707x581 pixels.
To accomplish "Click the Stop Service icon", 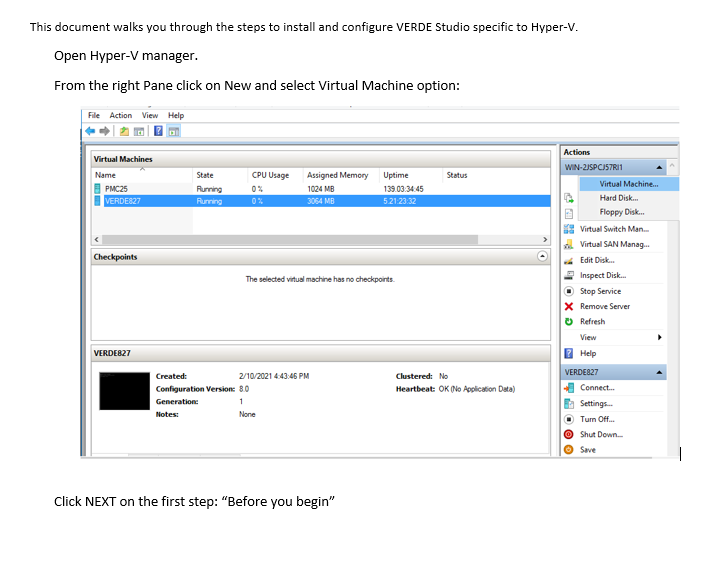I will pos(569,291).
